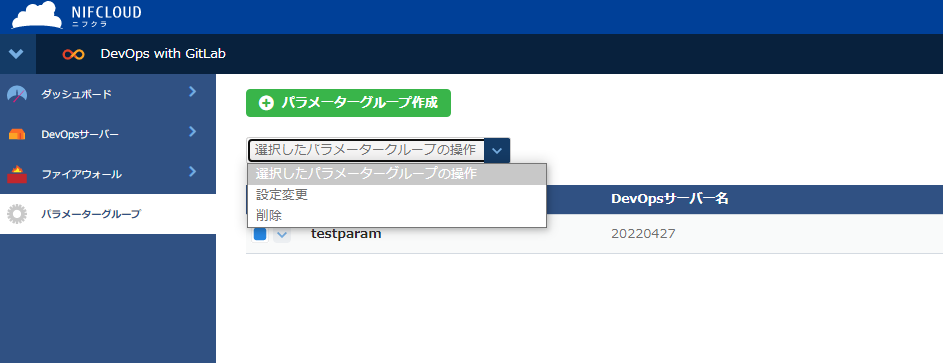Click the パラメーターグループ gear icon
This screenshot has width=943, height=363.
[x=17, y=214]
